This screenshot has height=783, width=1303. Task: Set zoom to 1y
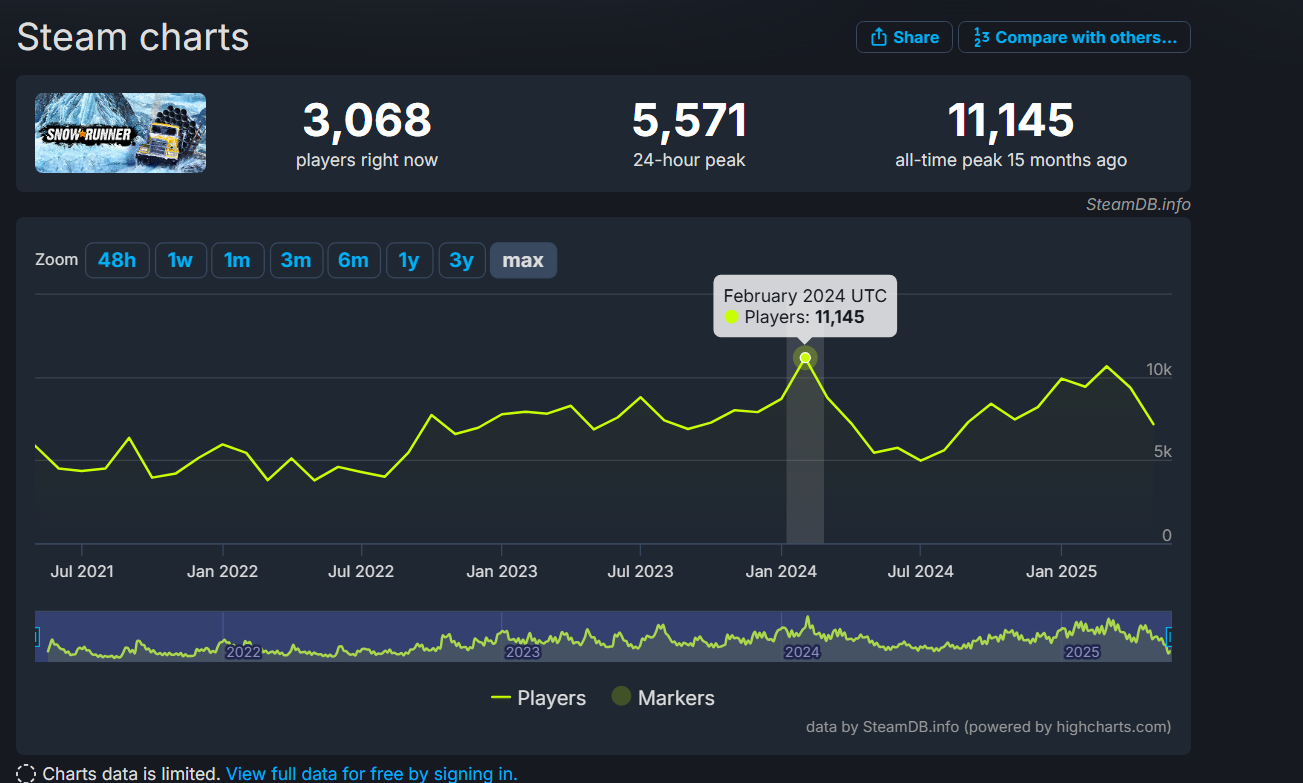click(409, 260)
